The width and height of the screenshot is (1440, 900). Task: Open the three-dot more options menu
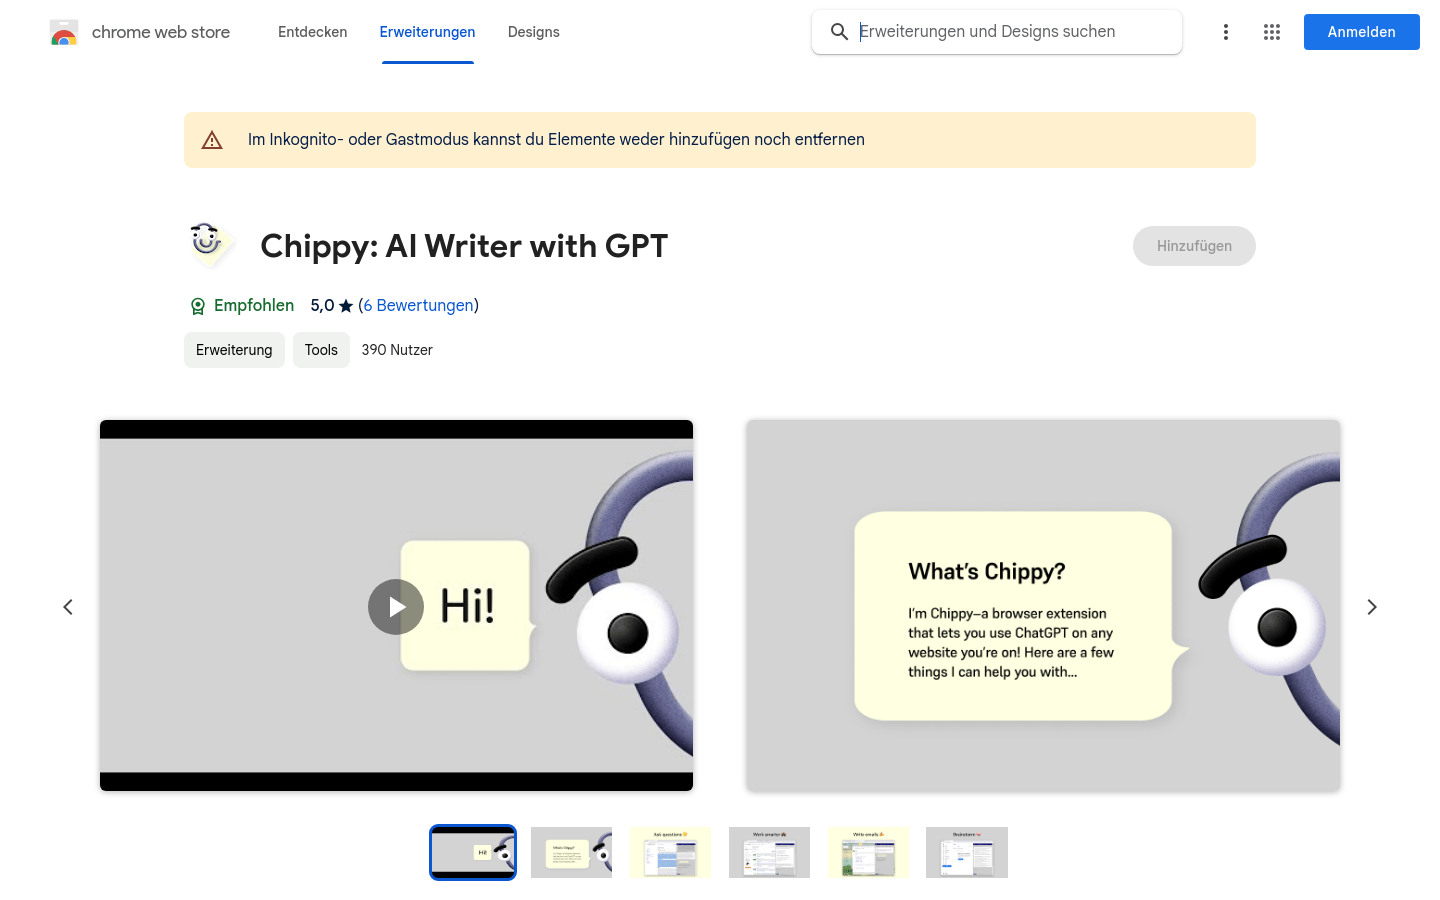click(1226, 32)
